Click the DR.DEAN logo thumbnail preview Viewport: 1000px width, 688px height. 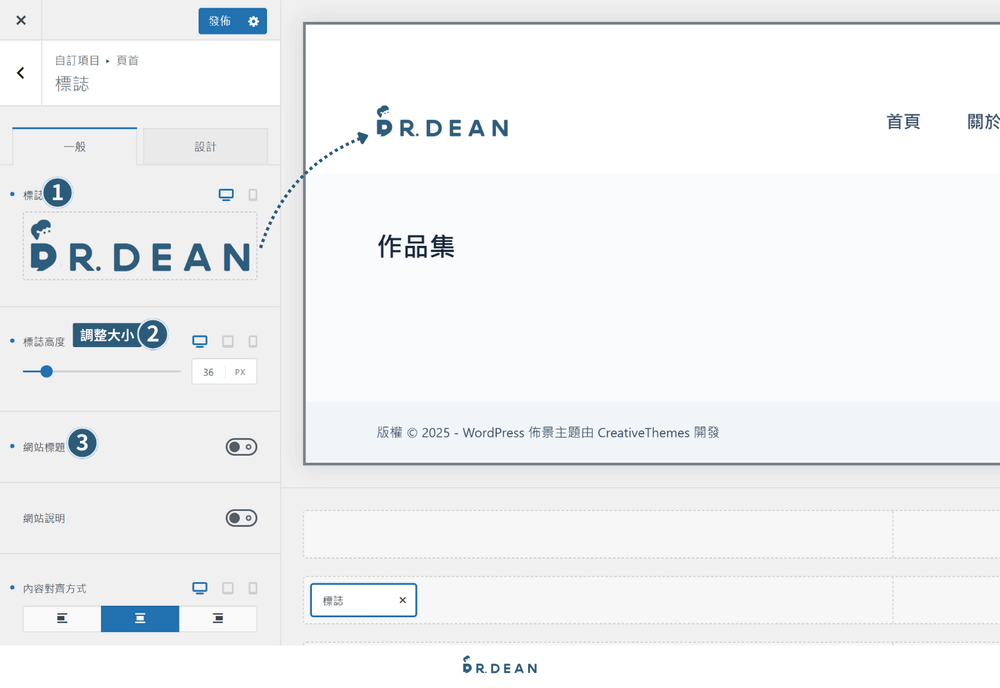140,252
